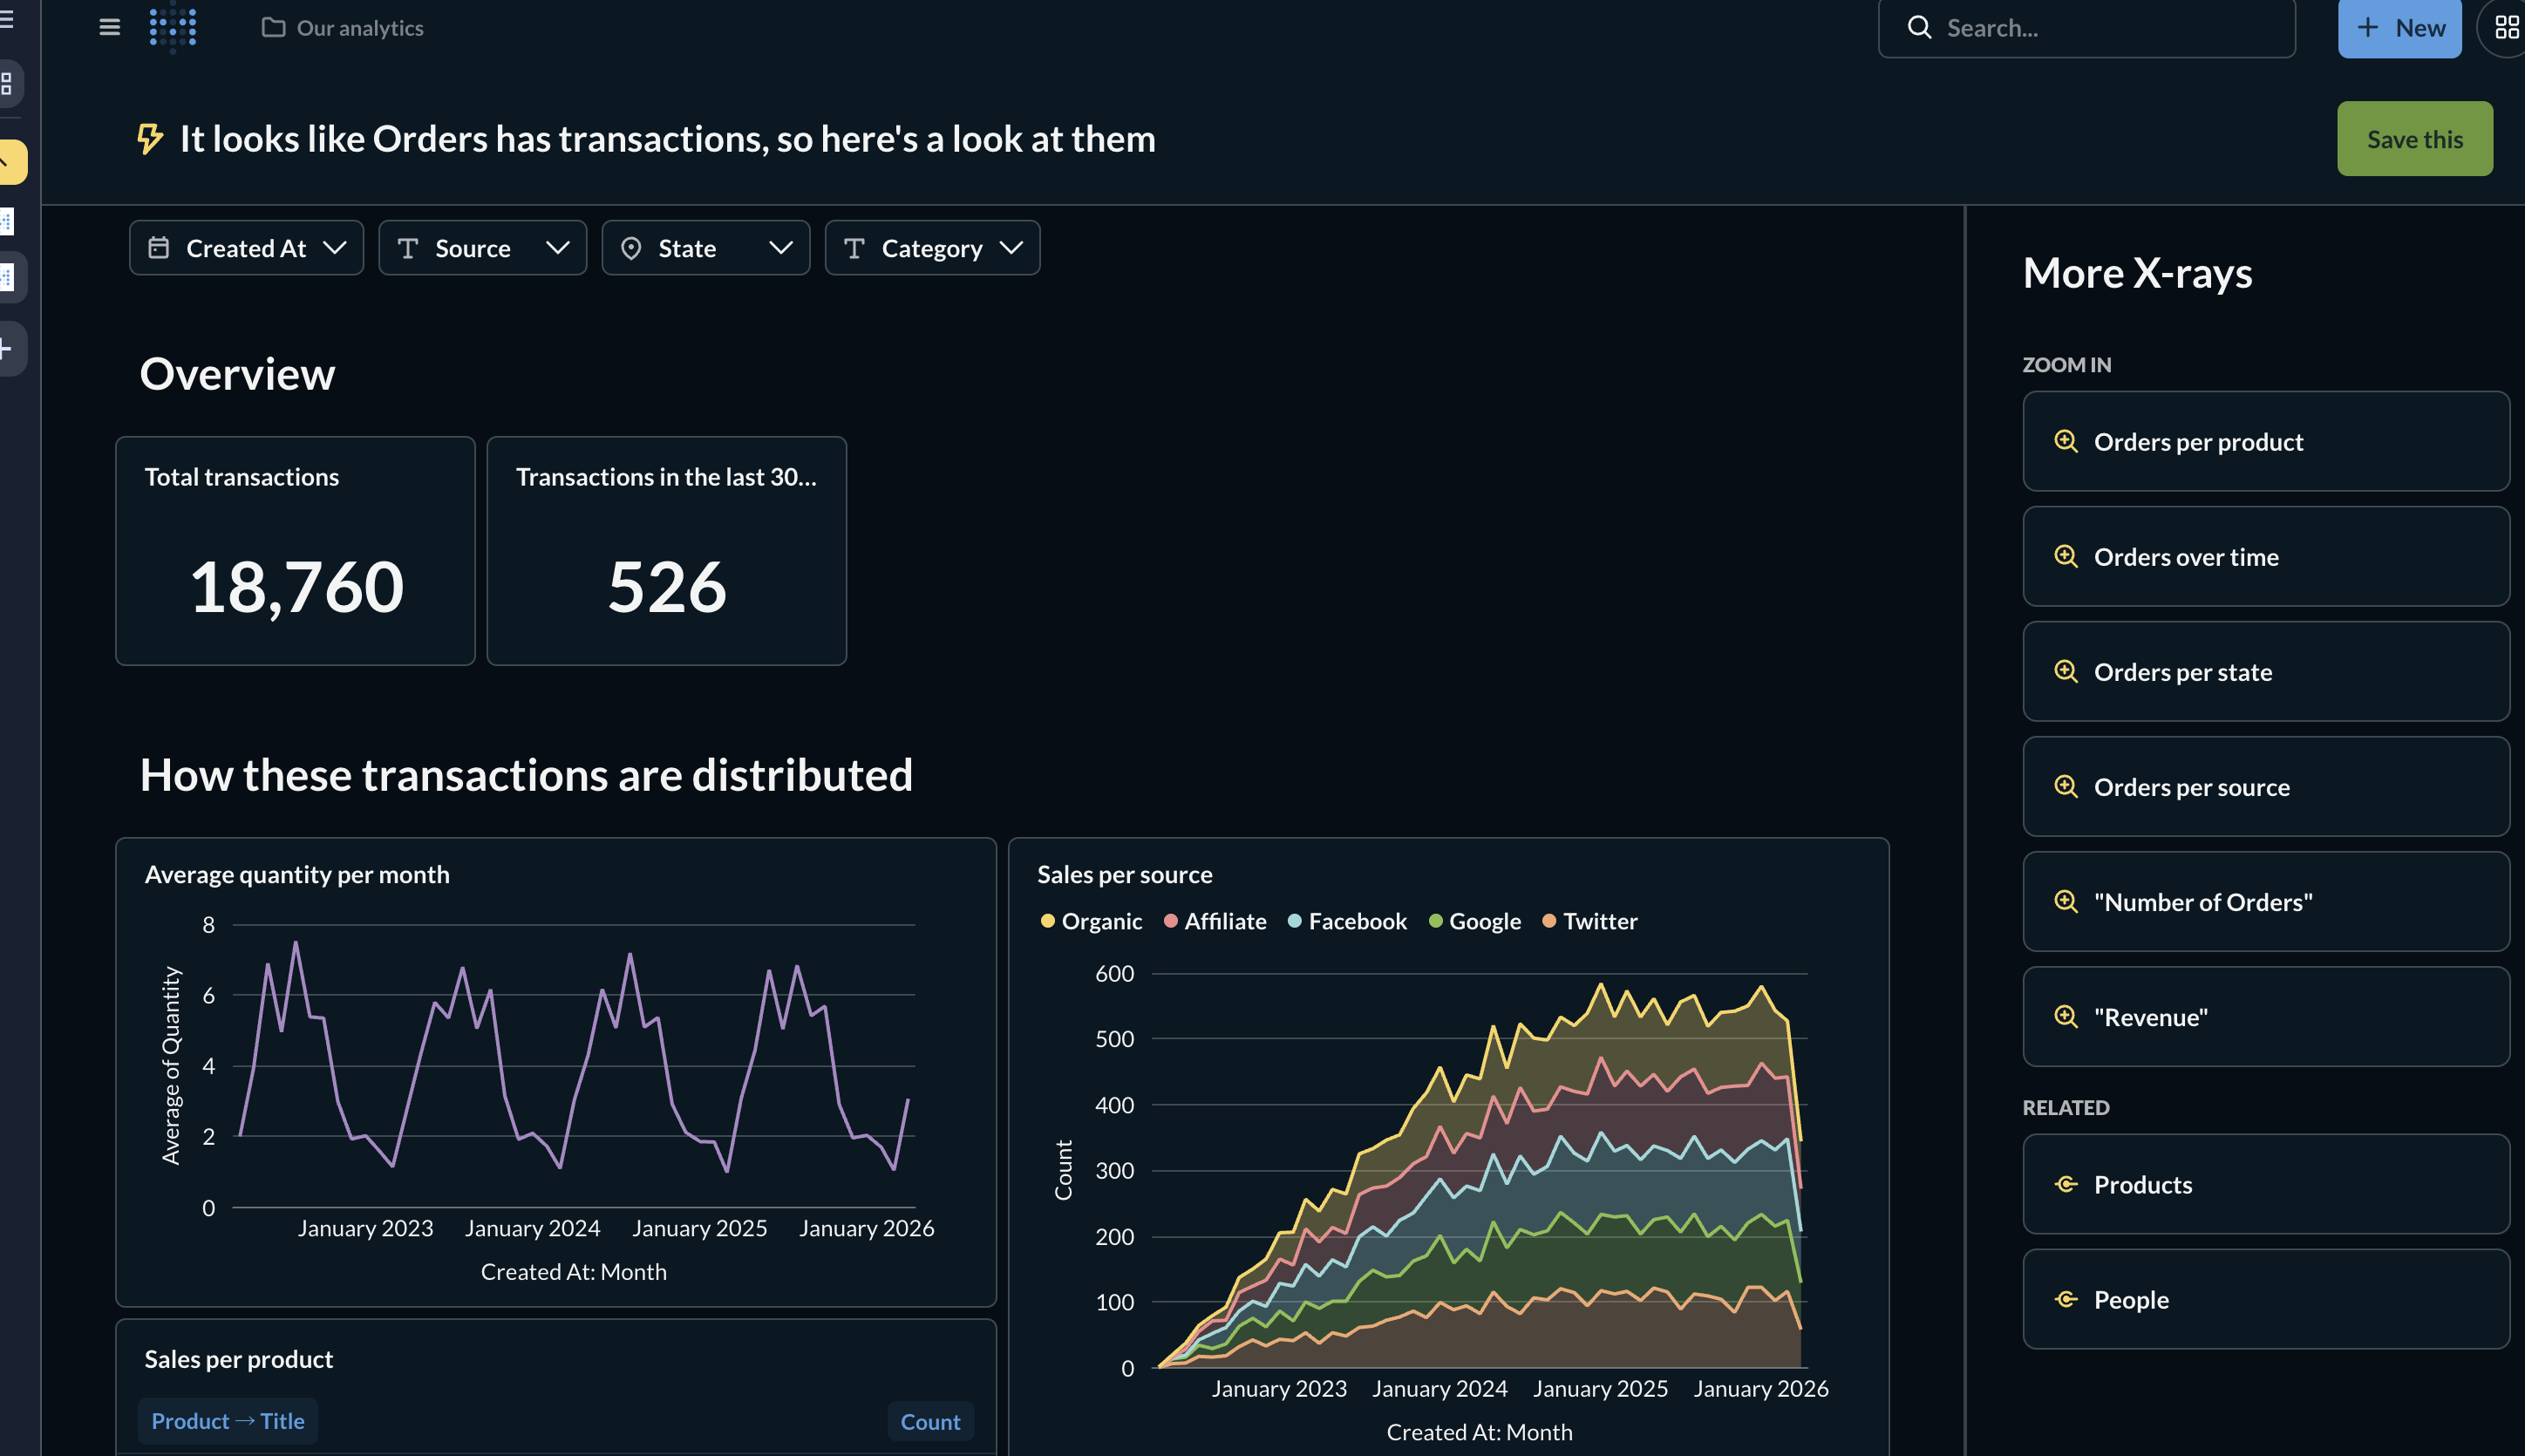Click the zoom icon beside Orders per state
This screenshot has height=1456, width=2525.
pos(2066,671)
